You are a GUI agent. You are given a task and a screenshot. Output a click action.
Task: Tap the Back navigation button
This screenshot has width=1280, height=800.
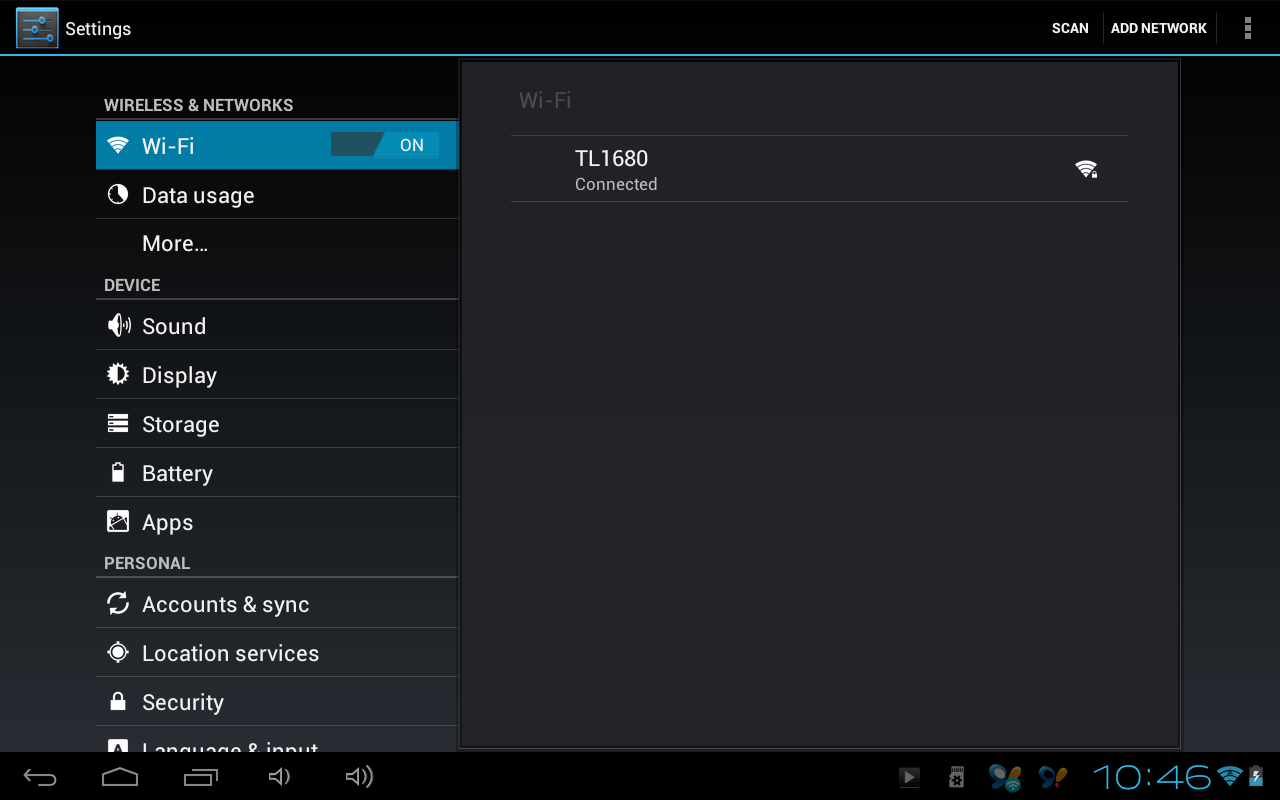tap(40, 777)
